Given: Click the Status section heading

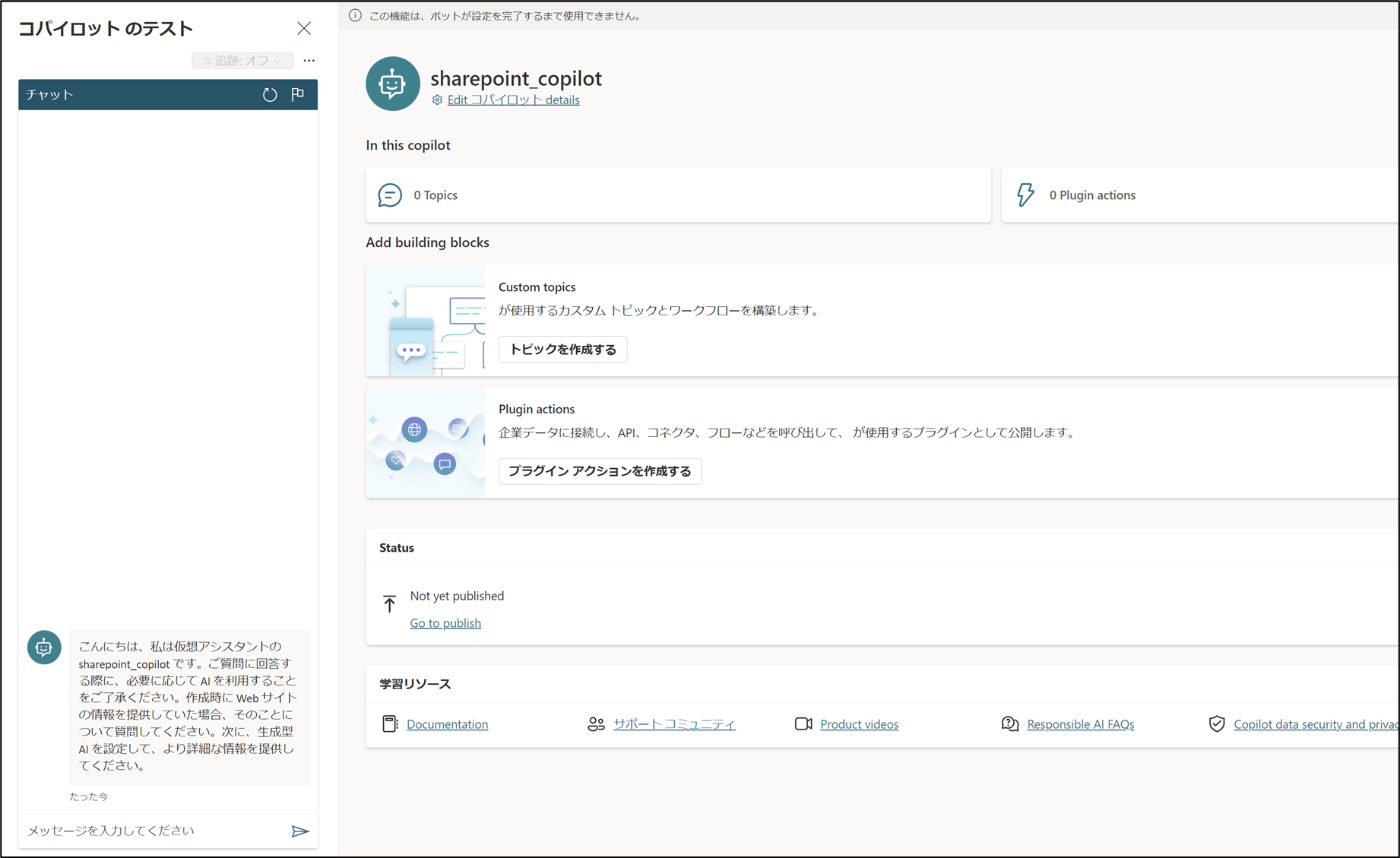Looking at the screenshot, I should pos(397,548).
